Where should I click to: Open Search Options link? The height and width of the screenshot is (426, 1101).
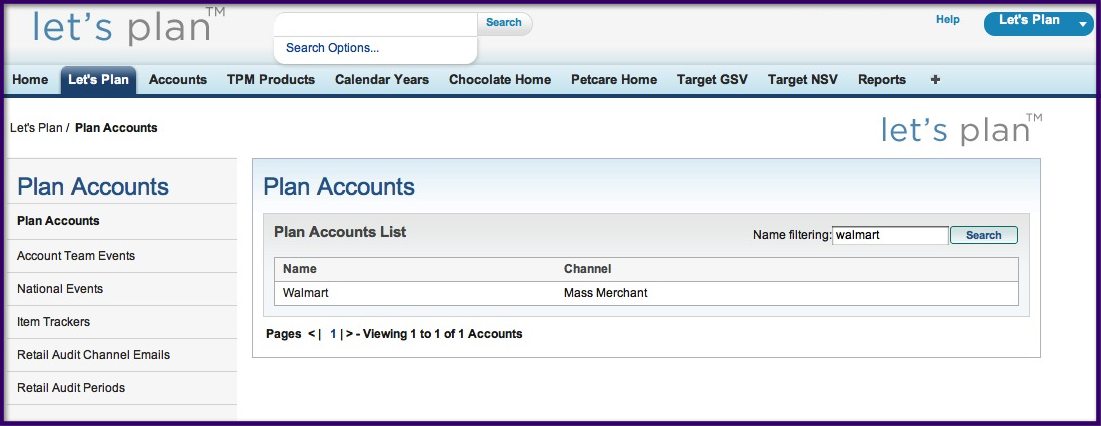point(332,48)
